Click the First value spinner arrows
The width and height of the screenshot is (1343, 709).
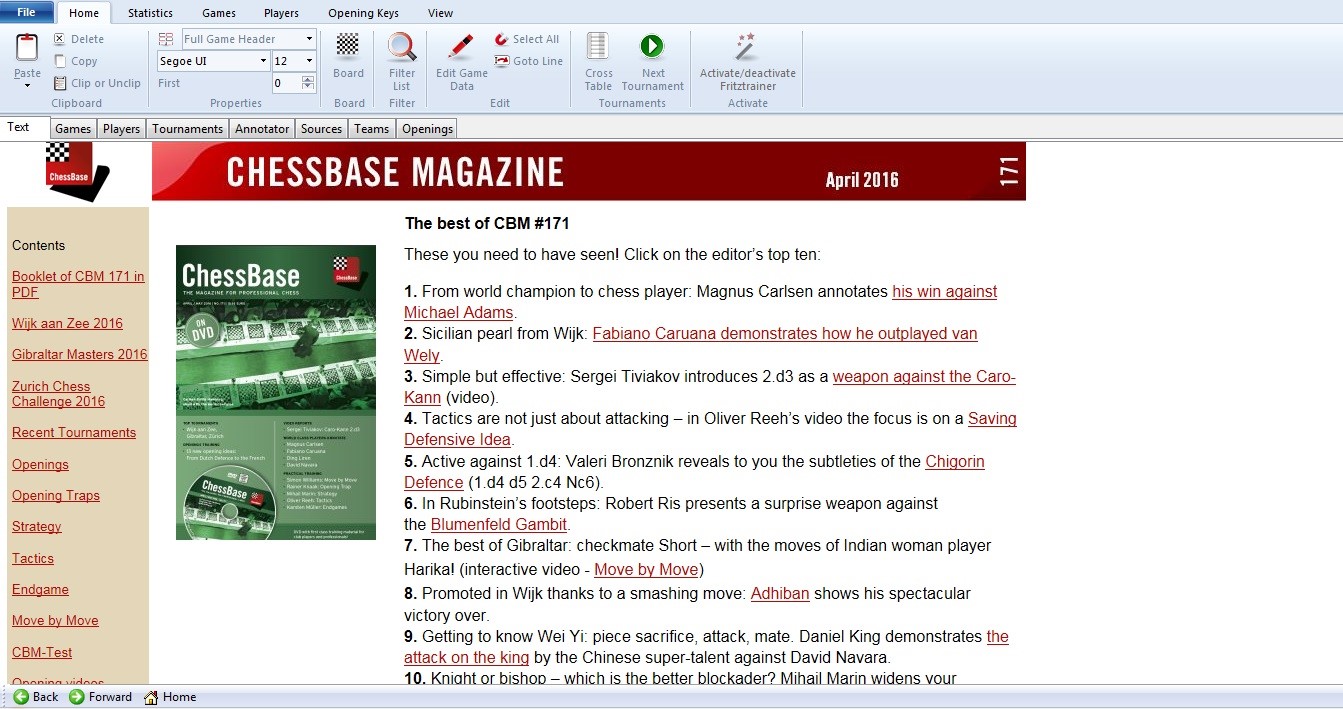pos(309,83)
